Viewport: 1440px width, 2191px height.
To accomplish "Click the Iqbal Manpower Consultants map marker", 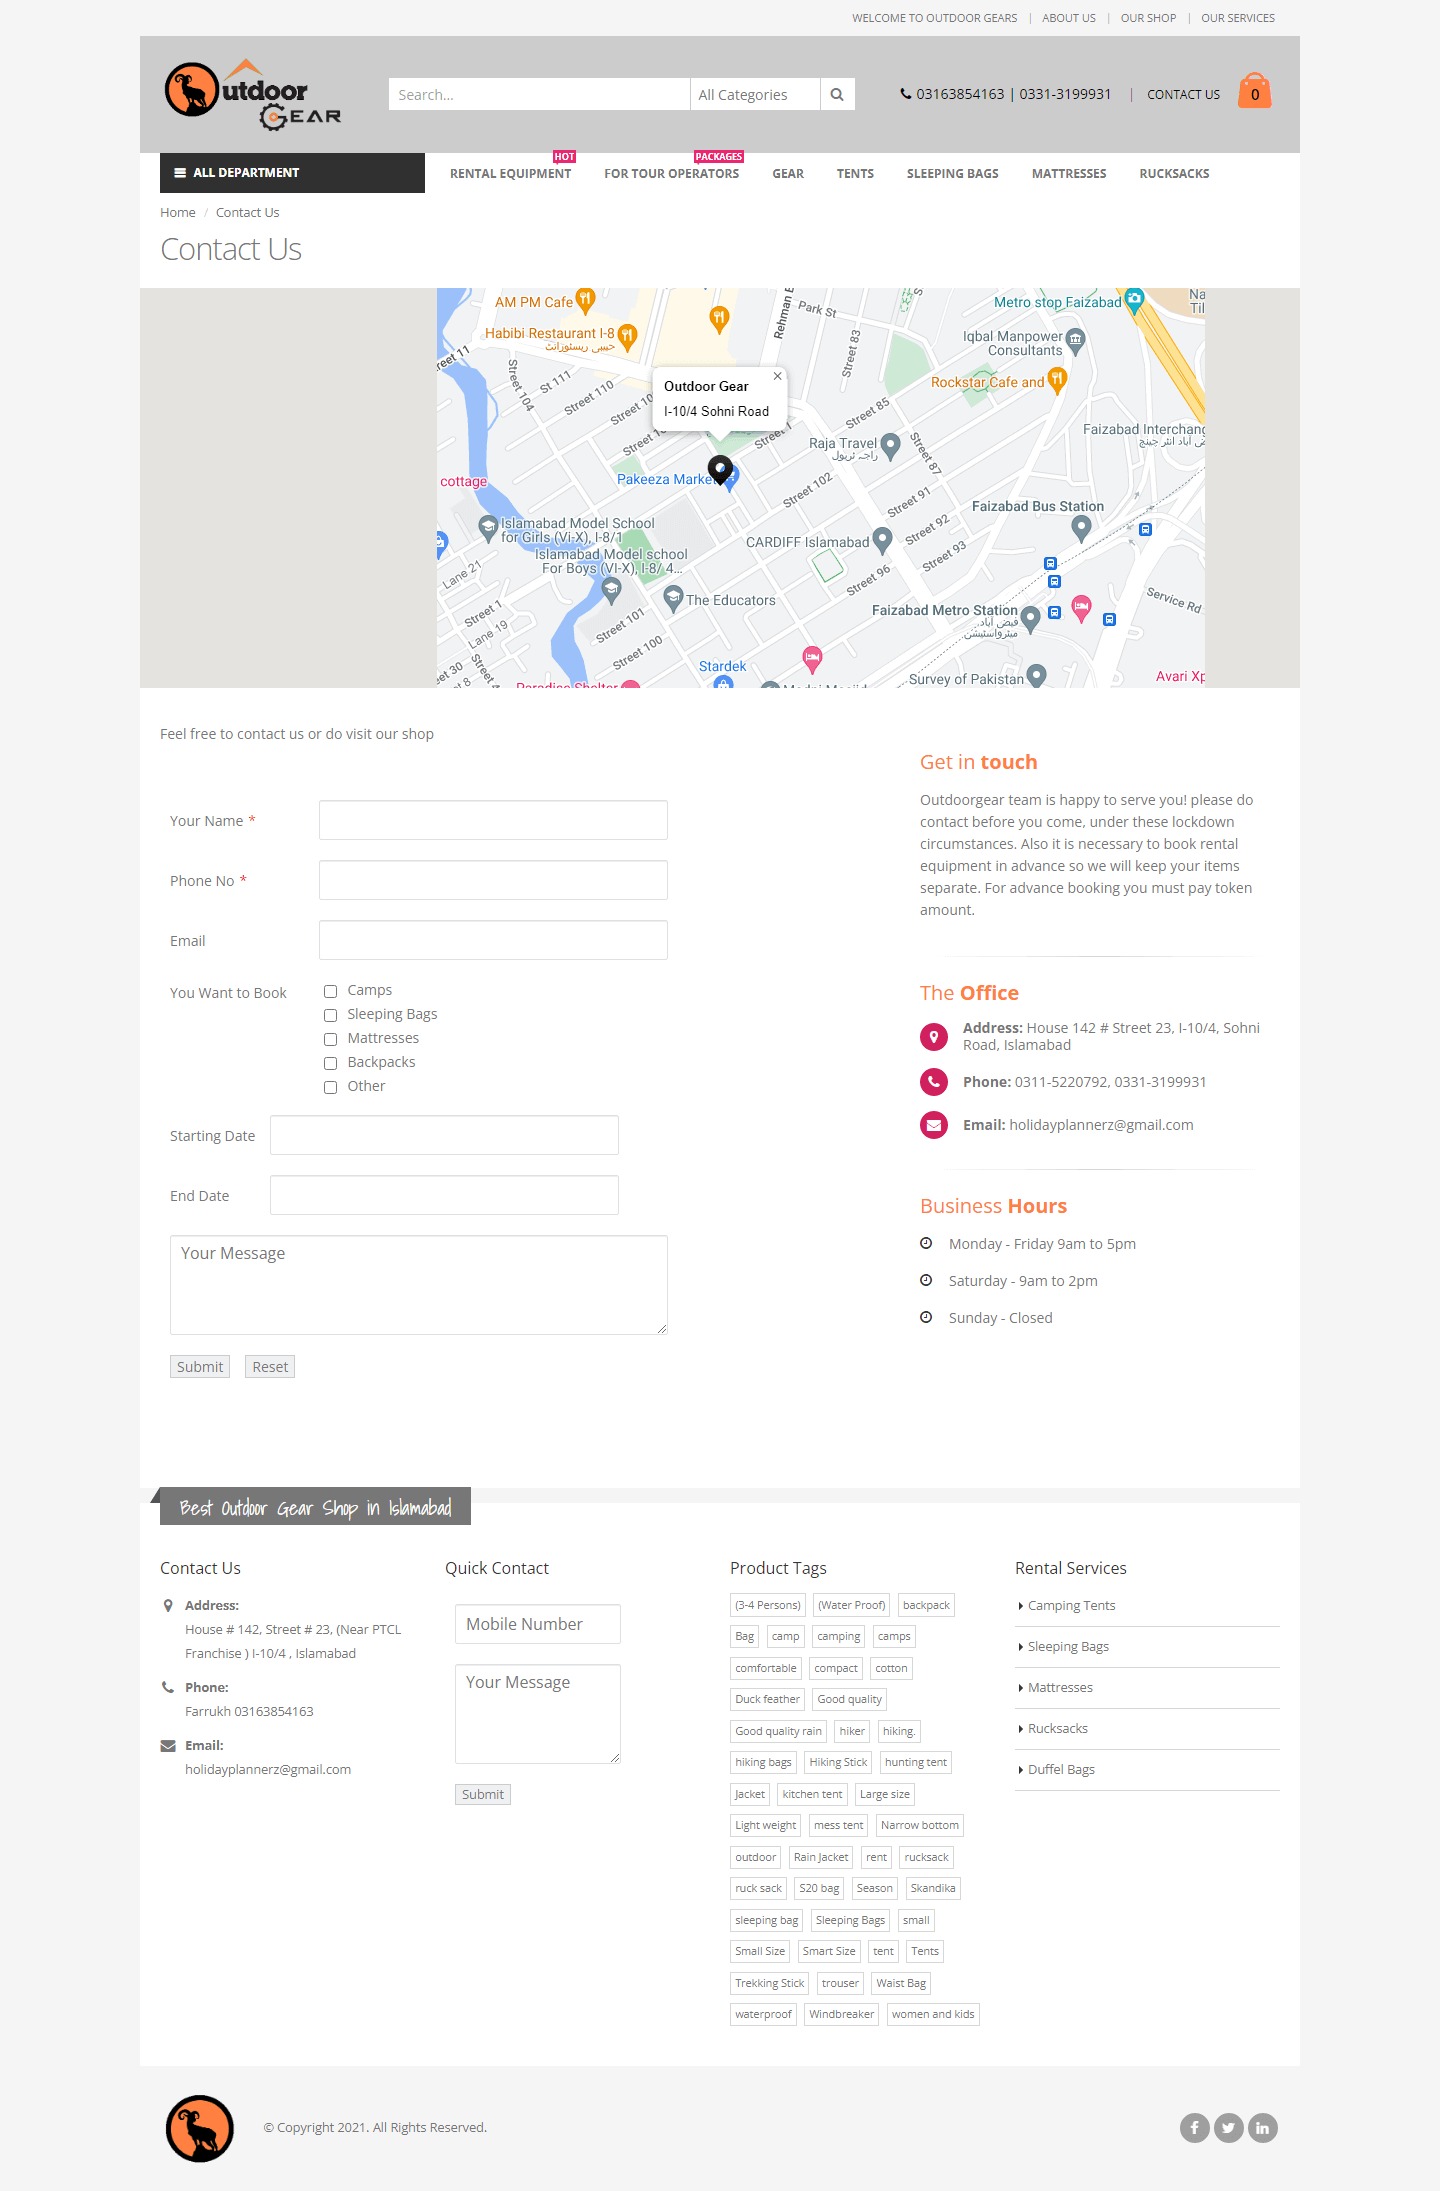I will coord(1075,340).
